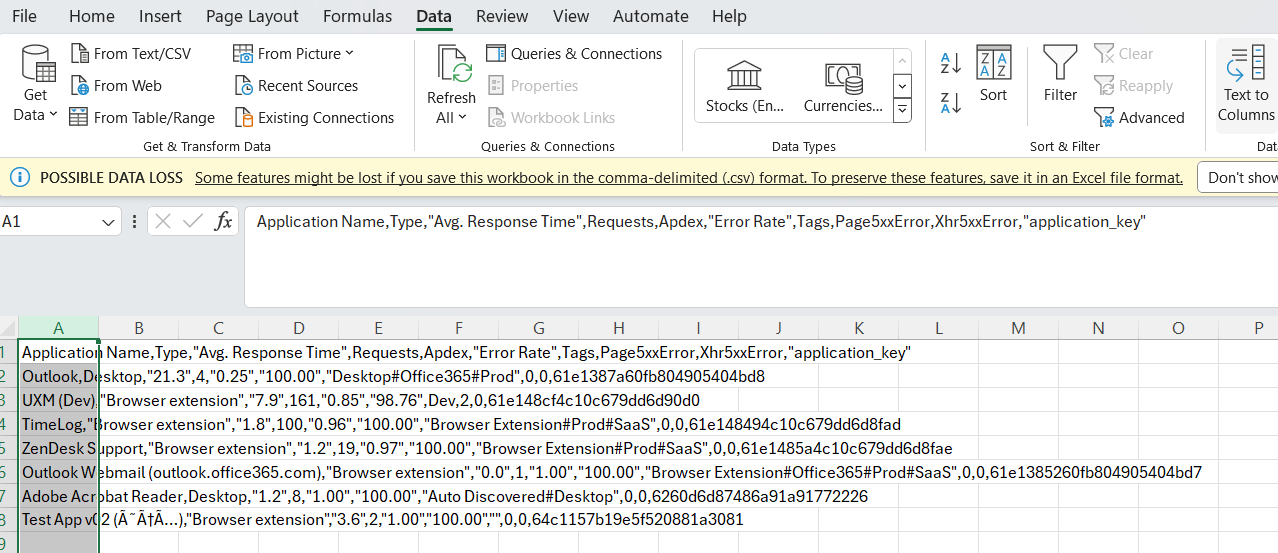
Task: Switch to the Formulas ribbon tab
Action: 357,16
